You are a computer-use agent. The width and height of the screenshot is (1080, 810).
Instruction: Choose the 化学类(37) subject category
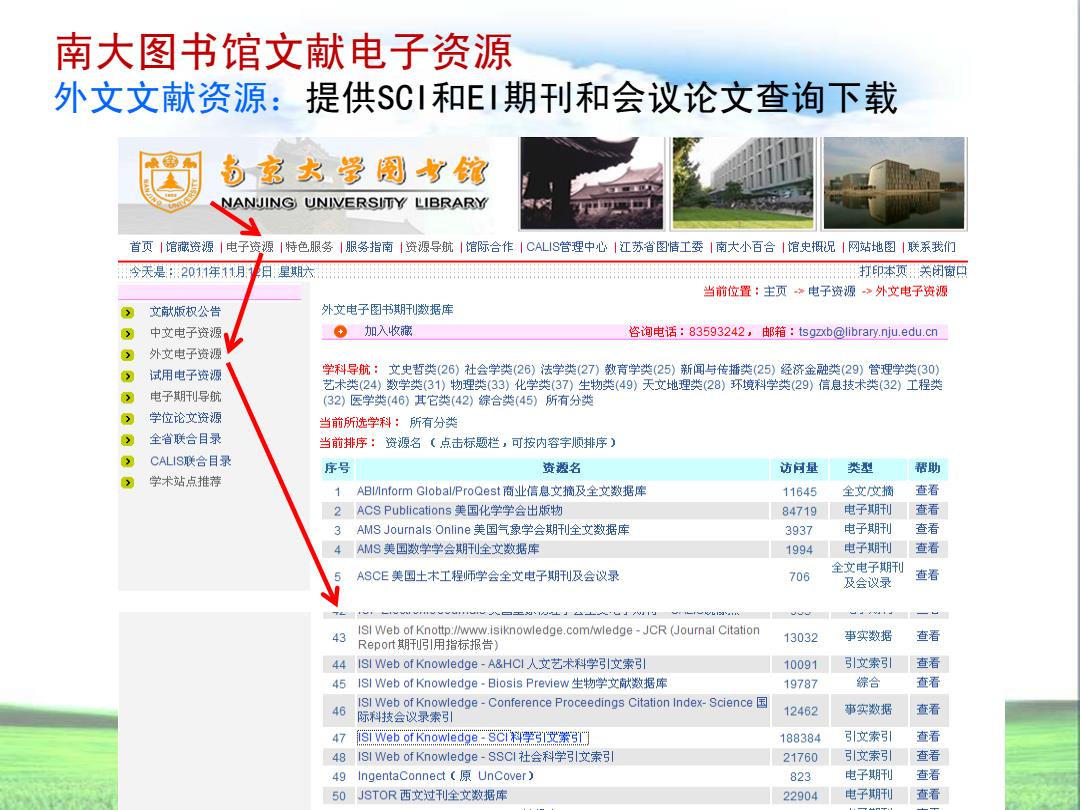pyautogui.click(x=543, y=385)
